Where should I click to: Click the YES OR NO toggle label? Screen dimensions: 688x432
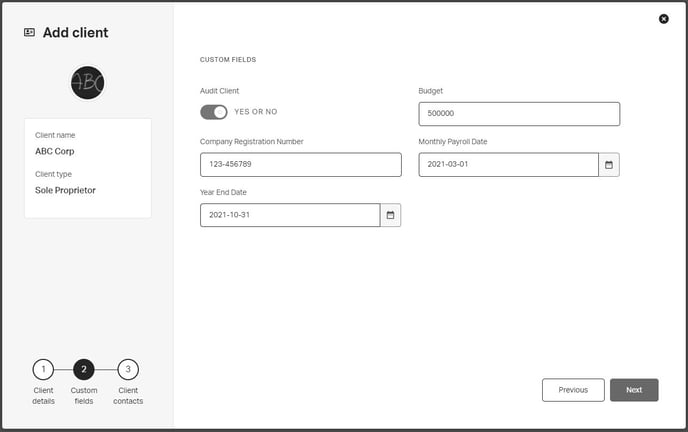256,112
